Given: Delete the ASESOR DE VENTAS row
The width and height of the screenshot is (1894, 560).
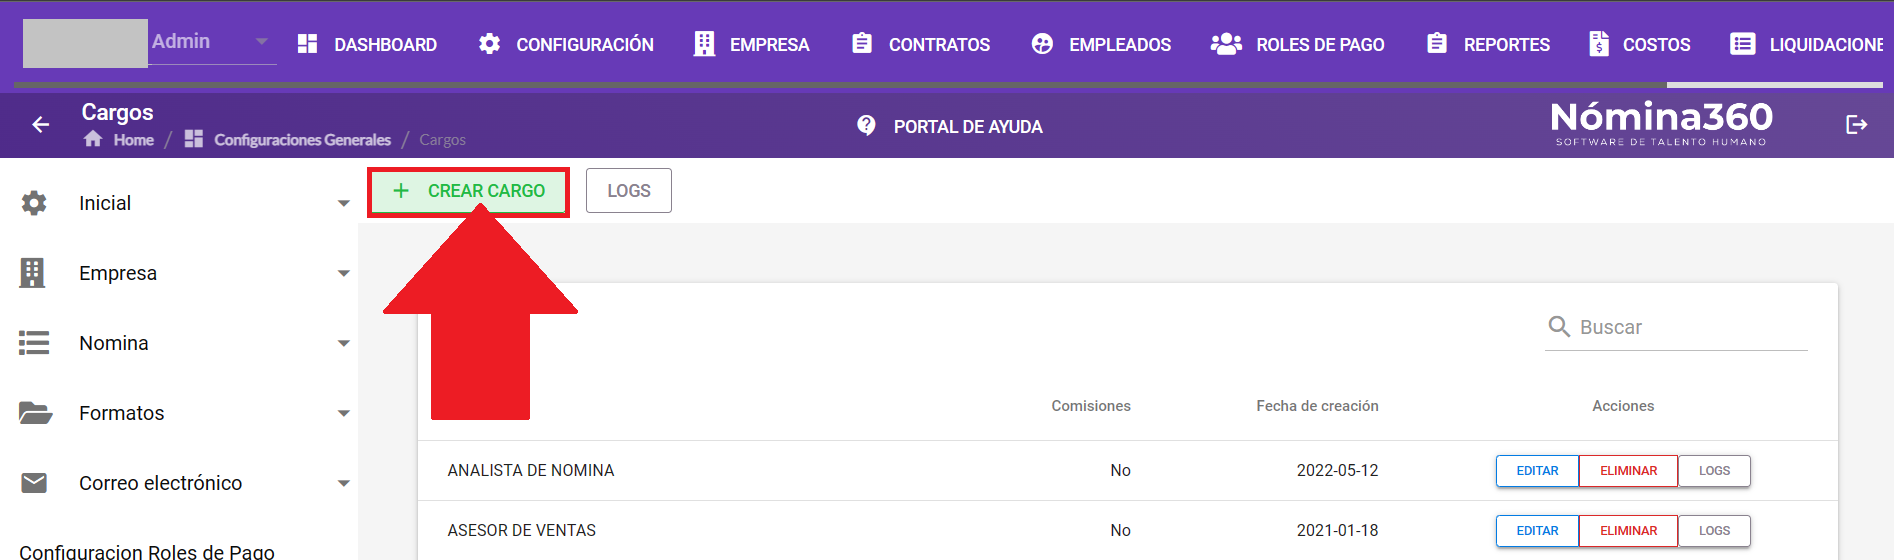Looking at the screenshot, I should [x=1628, y=531].
